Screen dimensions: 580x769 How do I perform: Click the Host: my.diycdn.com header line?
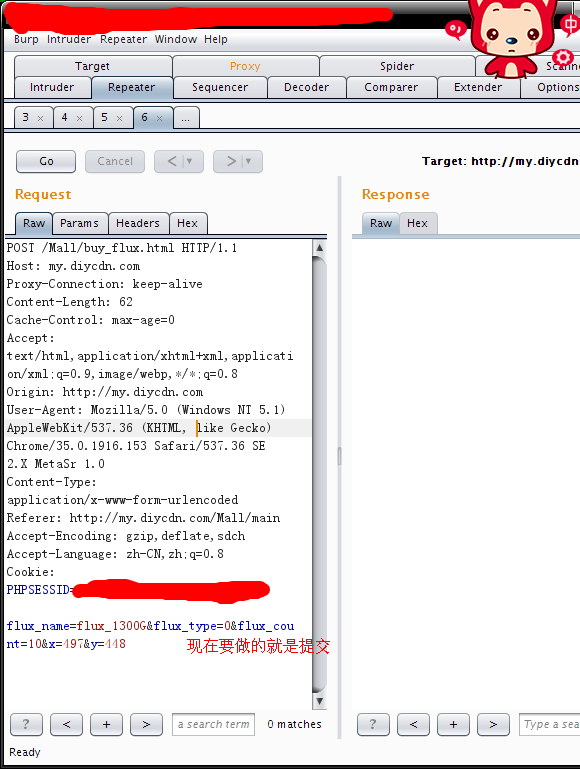[73, 266]
